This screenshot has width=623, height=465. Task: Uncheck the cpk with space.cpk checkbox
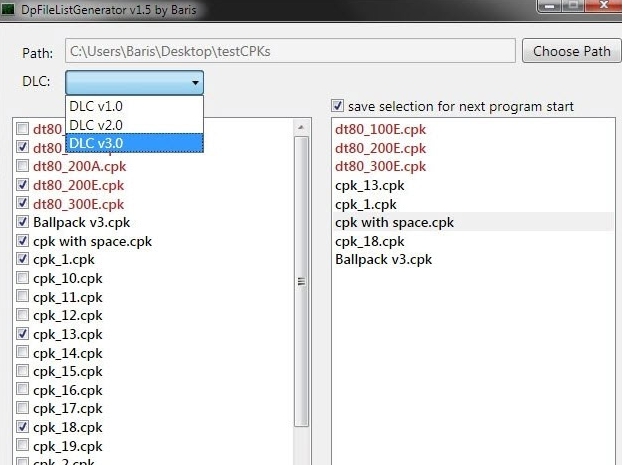pos(22,240)
